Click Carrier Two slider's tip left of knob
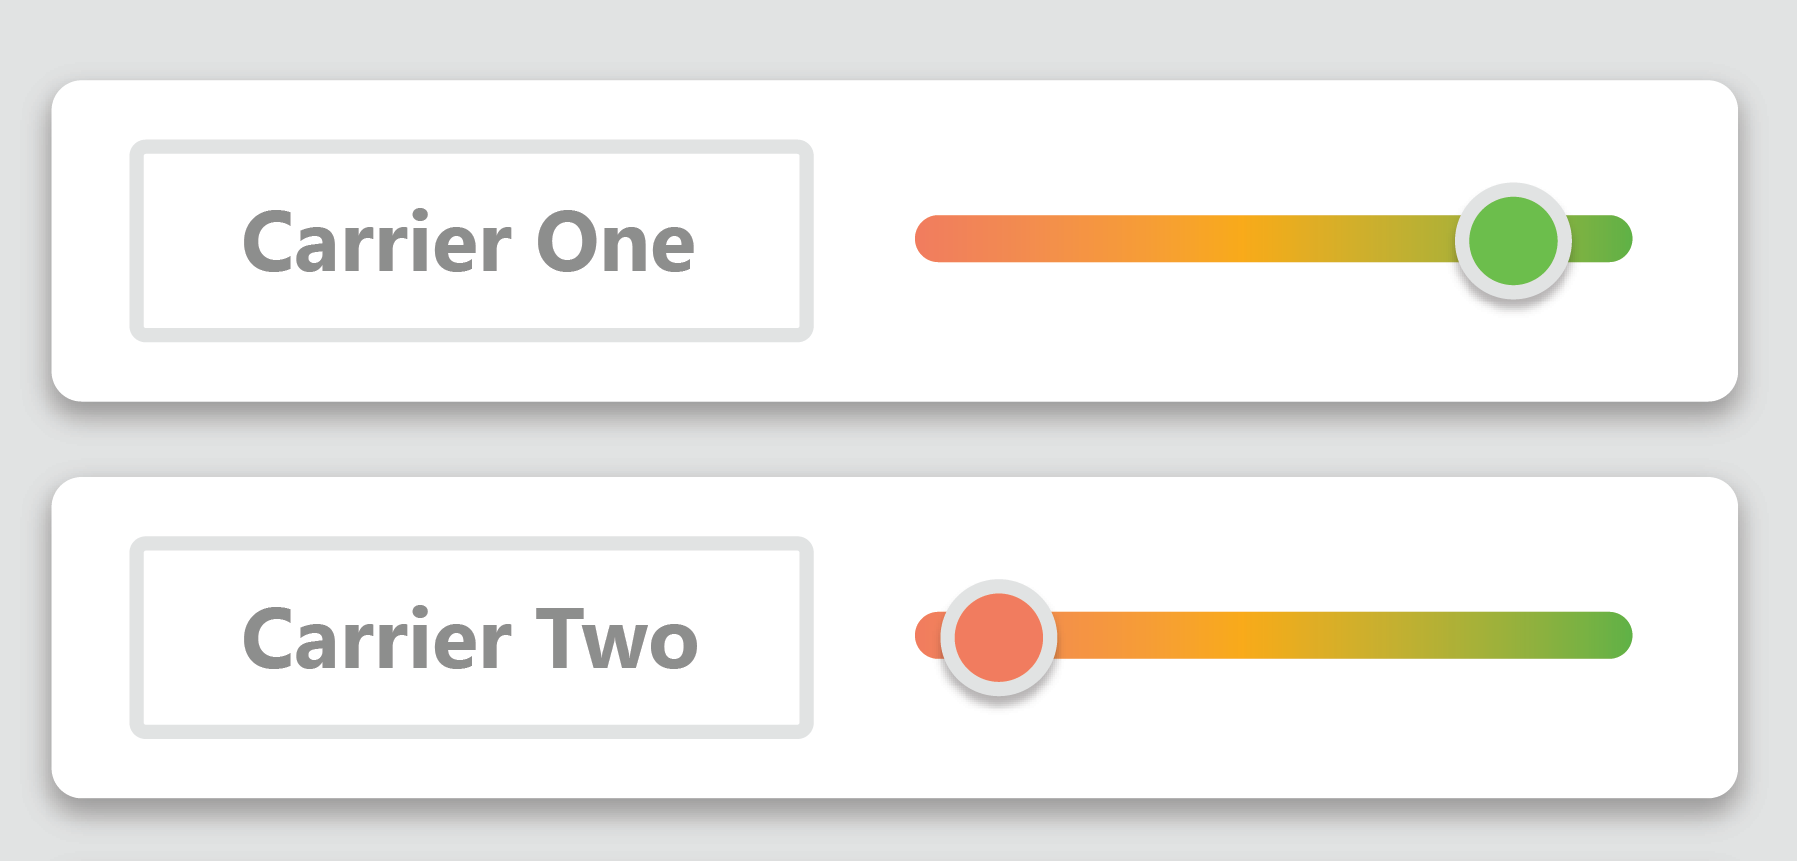Screen dimensions: 1797x861 click(x=928, y=636)
